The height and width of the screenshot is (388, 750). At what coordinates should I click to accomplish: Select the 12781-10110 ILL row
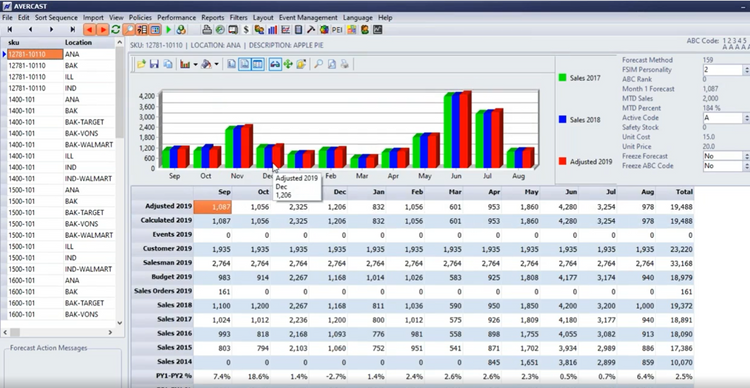(61, 77)
